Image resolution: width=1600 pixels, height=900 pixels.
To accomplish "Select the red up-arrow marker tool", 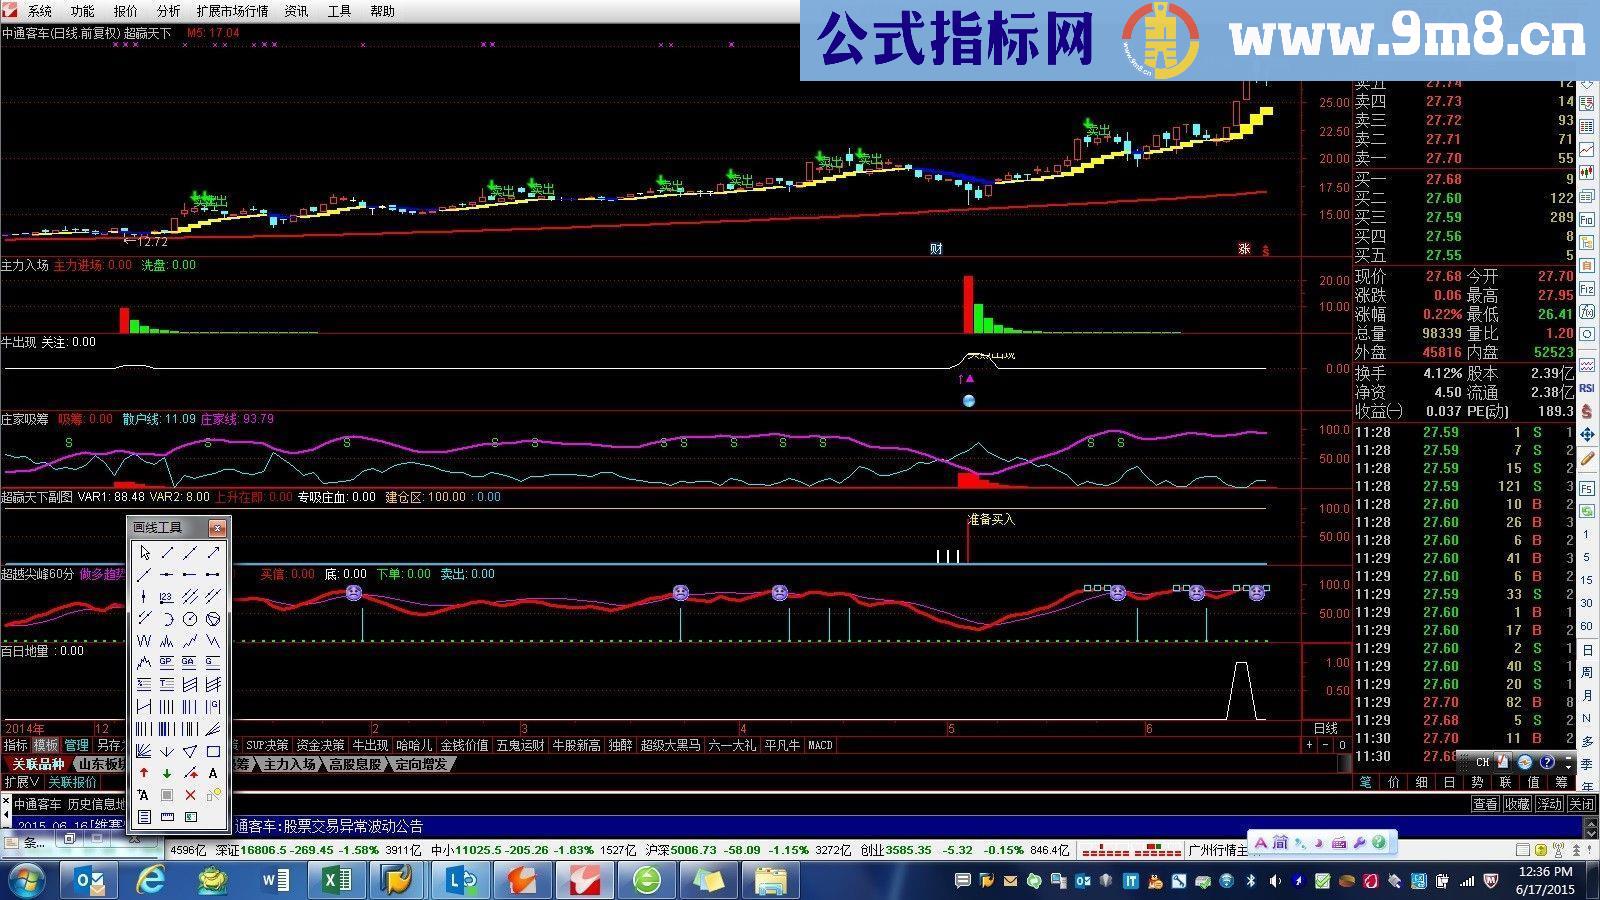I will pos(144,773).
